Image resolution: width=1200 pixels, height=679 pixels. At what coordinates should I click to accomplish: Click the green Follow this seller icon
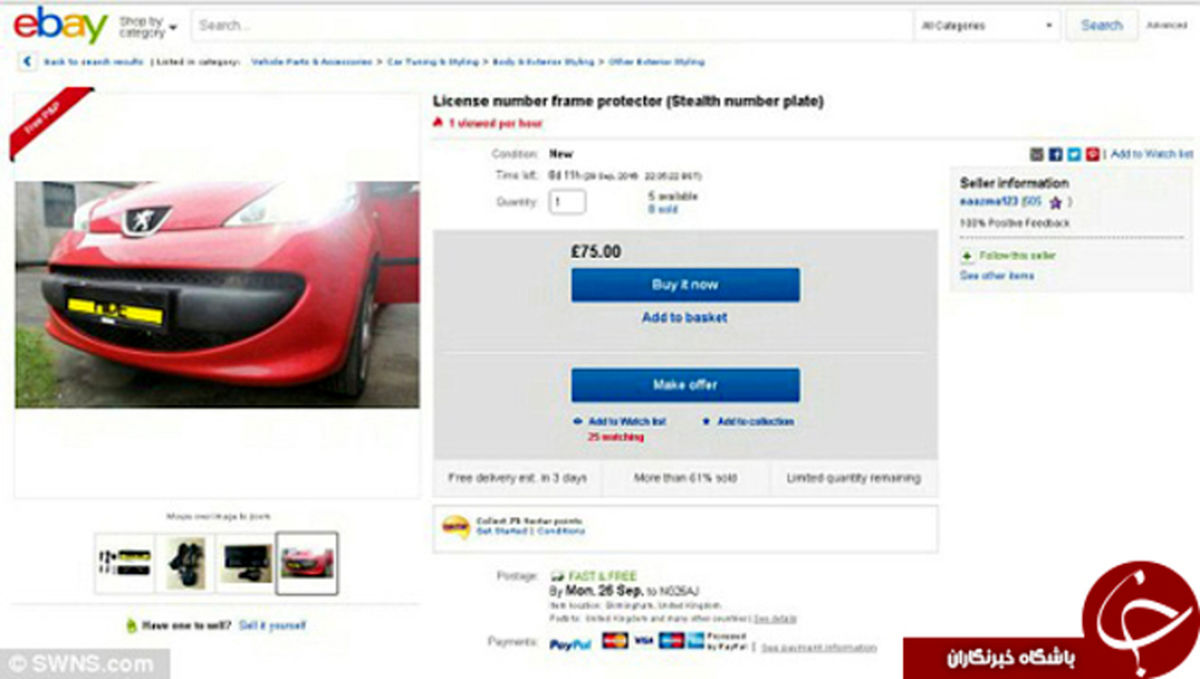[x=967, y=256]
